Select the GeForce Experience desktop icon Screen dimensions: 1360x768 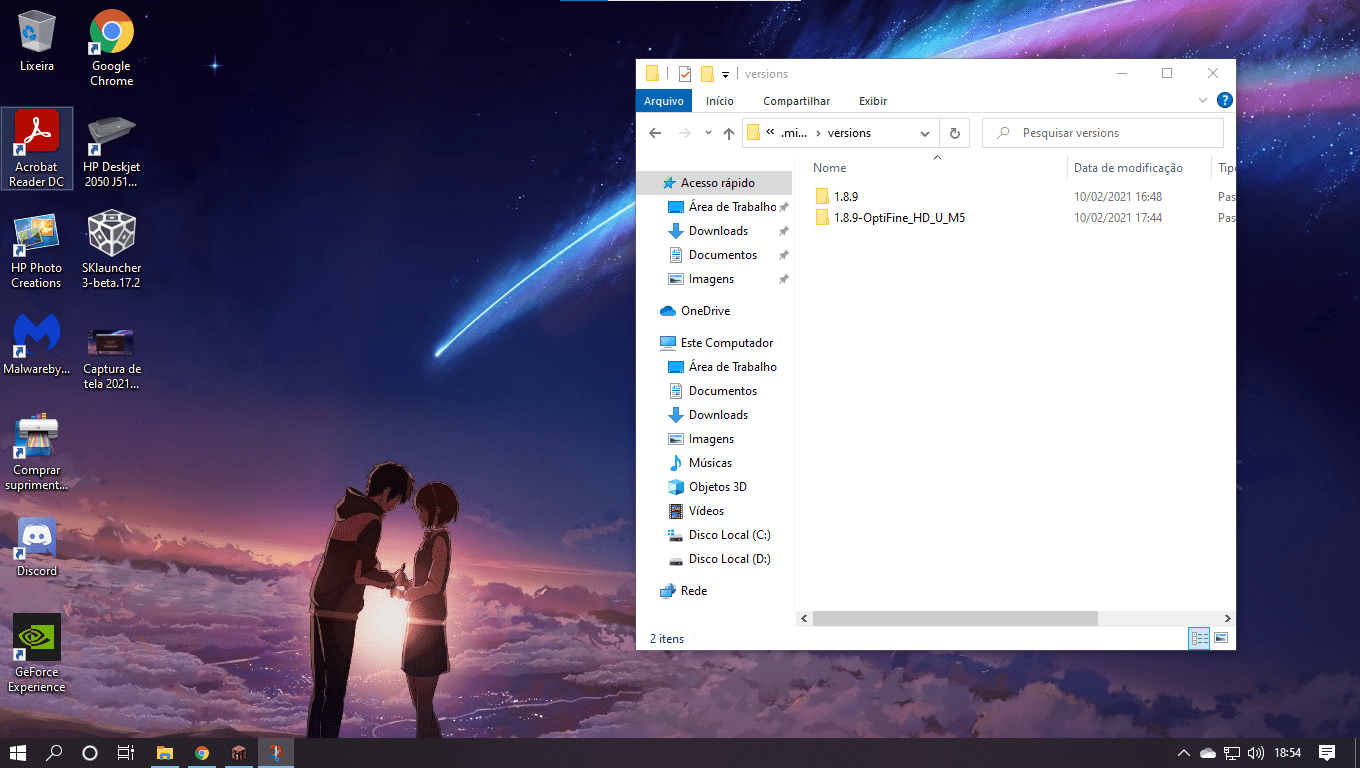pos(37,653)
